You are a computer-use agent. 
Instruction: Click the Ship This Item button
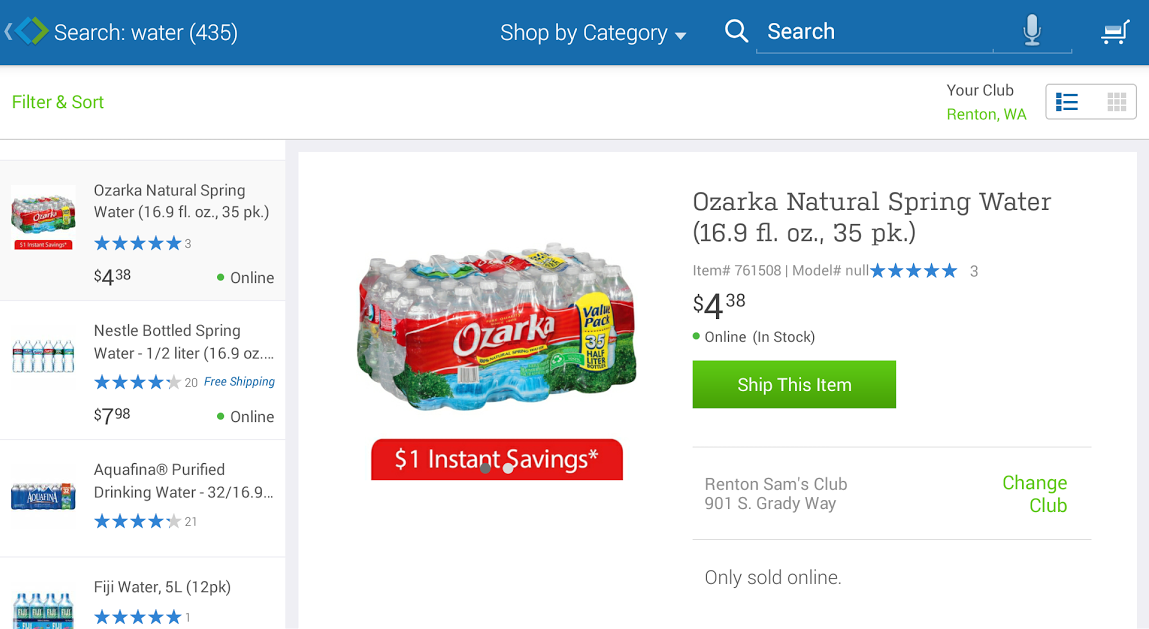click(794, 385)
